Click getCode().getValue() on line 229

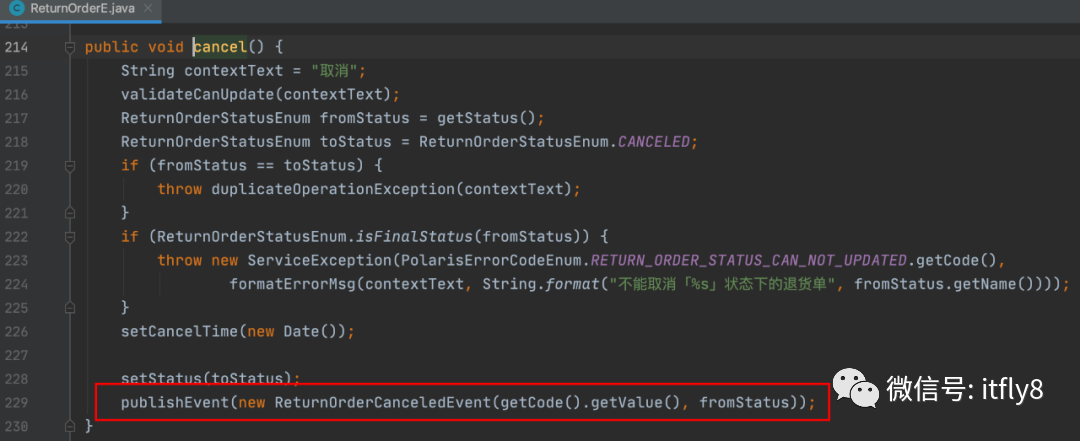[x=590, y=402]
